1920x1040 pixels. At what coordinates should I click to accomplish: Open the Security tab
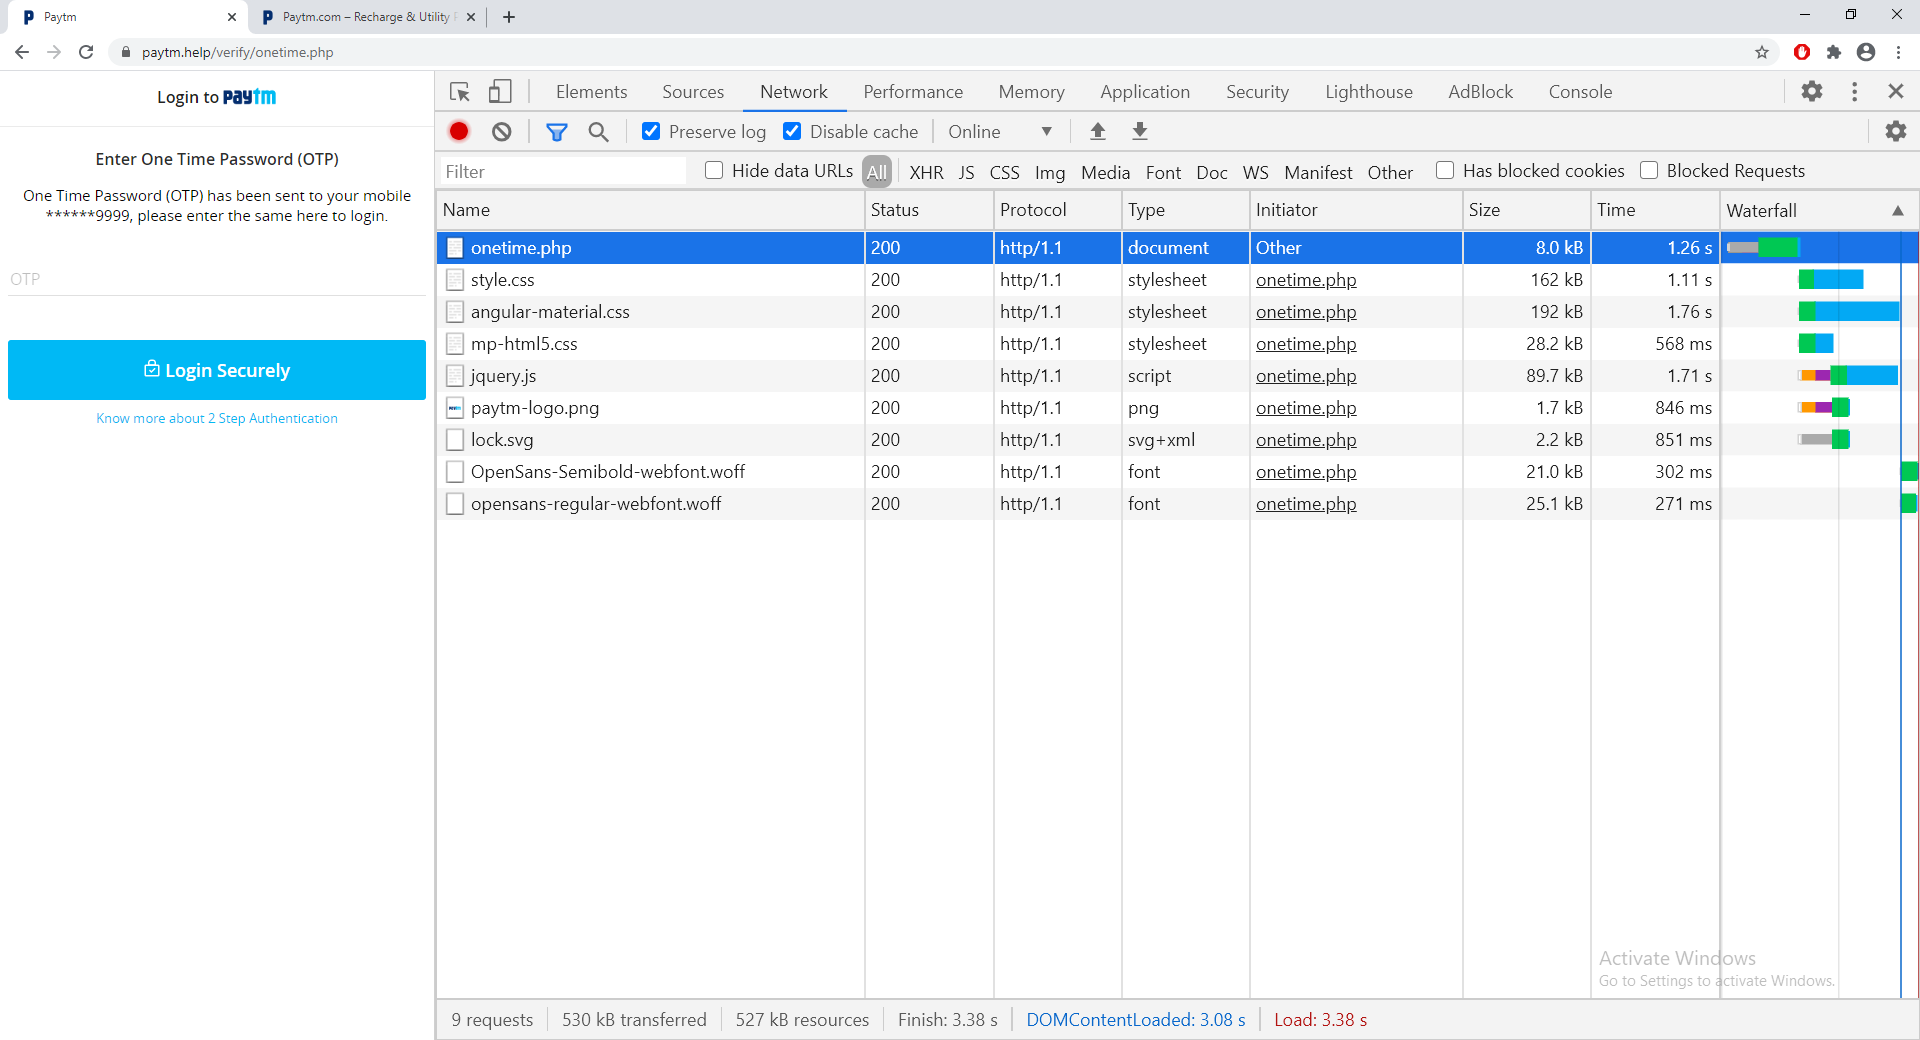[1257, 91]
